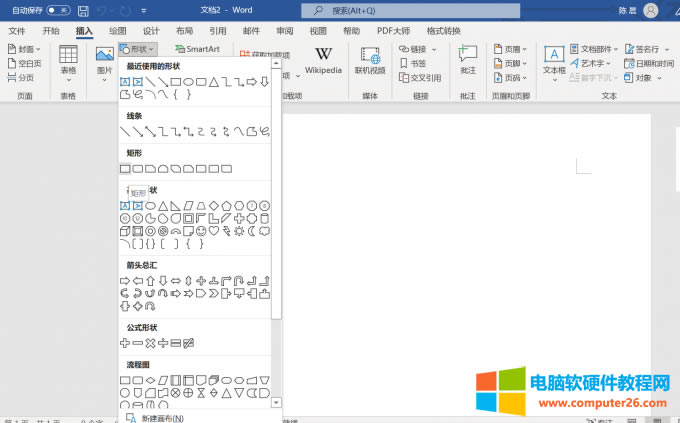Insert an online video (联机视频)
Image resolution: width=680 pixels, height=423 pixels.
[369, 61]
